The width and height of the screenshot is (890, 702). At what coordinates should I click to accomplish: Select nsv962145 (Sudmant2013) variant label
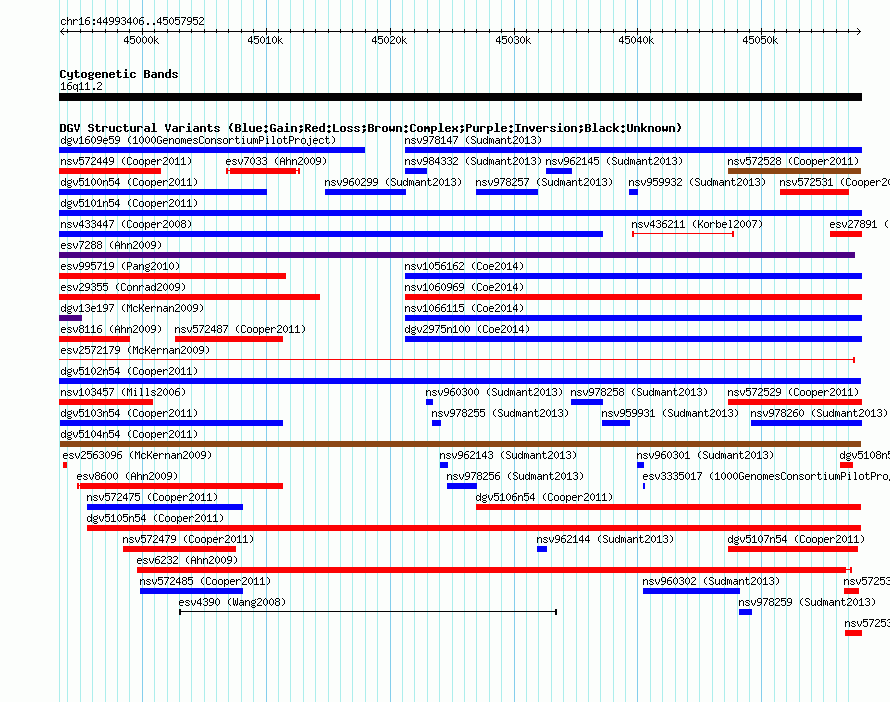point(614,161)
